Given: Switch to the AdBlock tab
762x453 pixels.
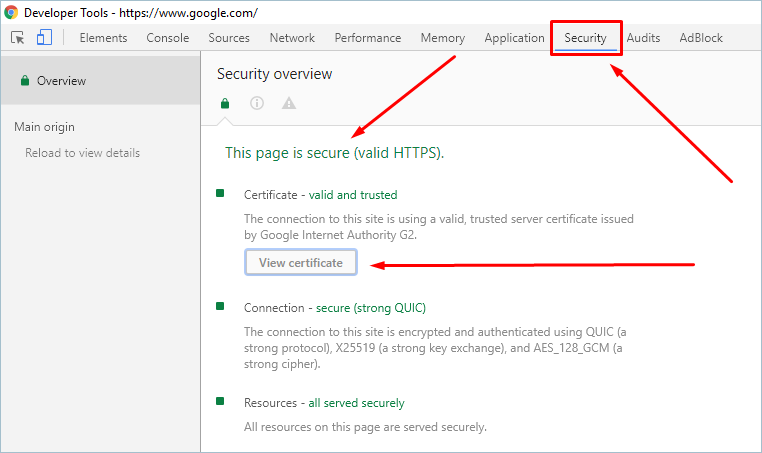Looking at the screenshot, I should coord(701,38).
